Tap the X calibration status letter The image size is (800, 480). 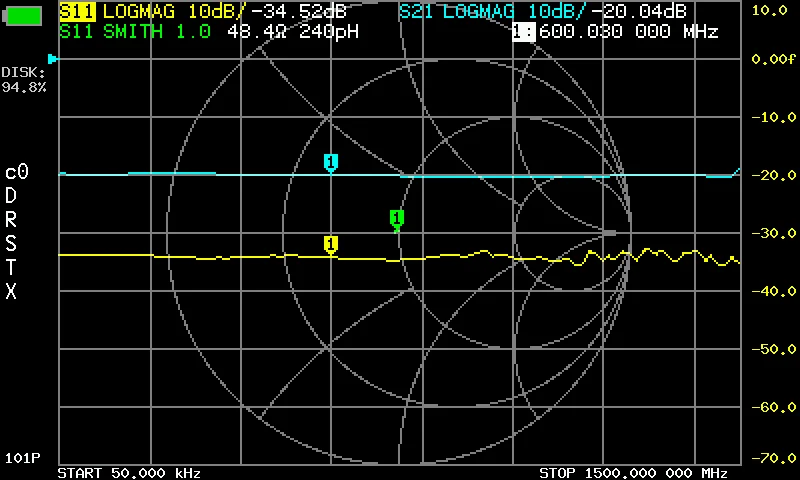click(x=11, y=292)
